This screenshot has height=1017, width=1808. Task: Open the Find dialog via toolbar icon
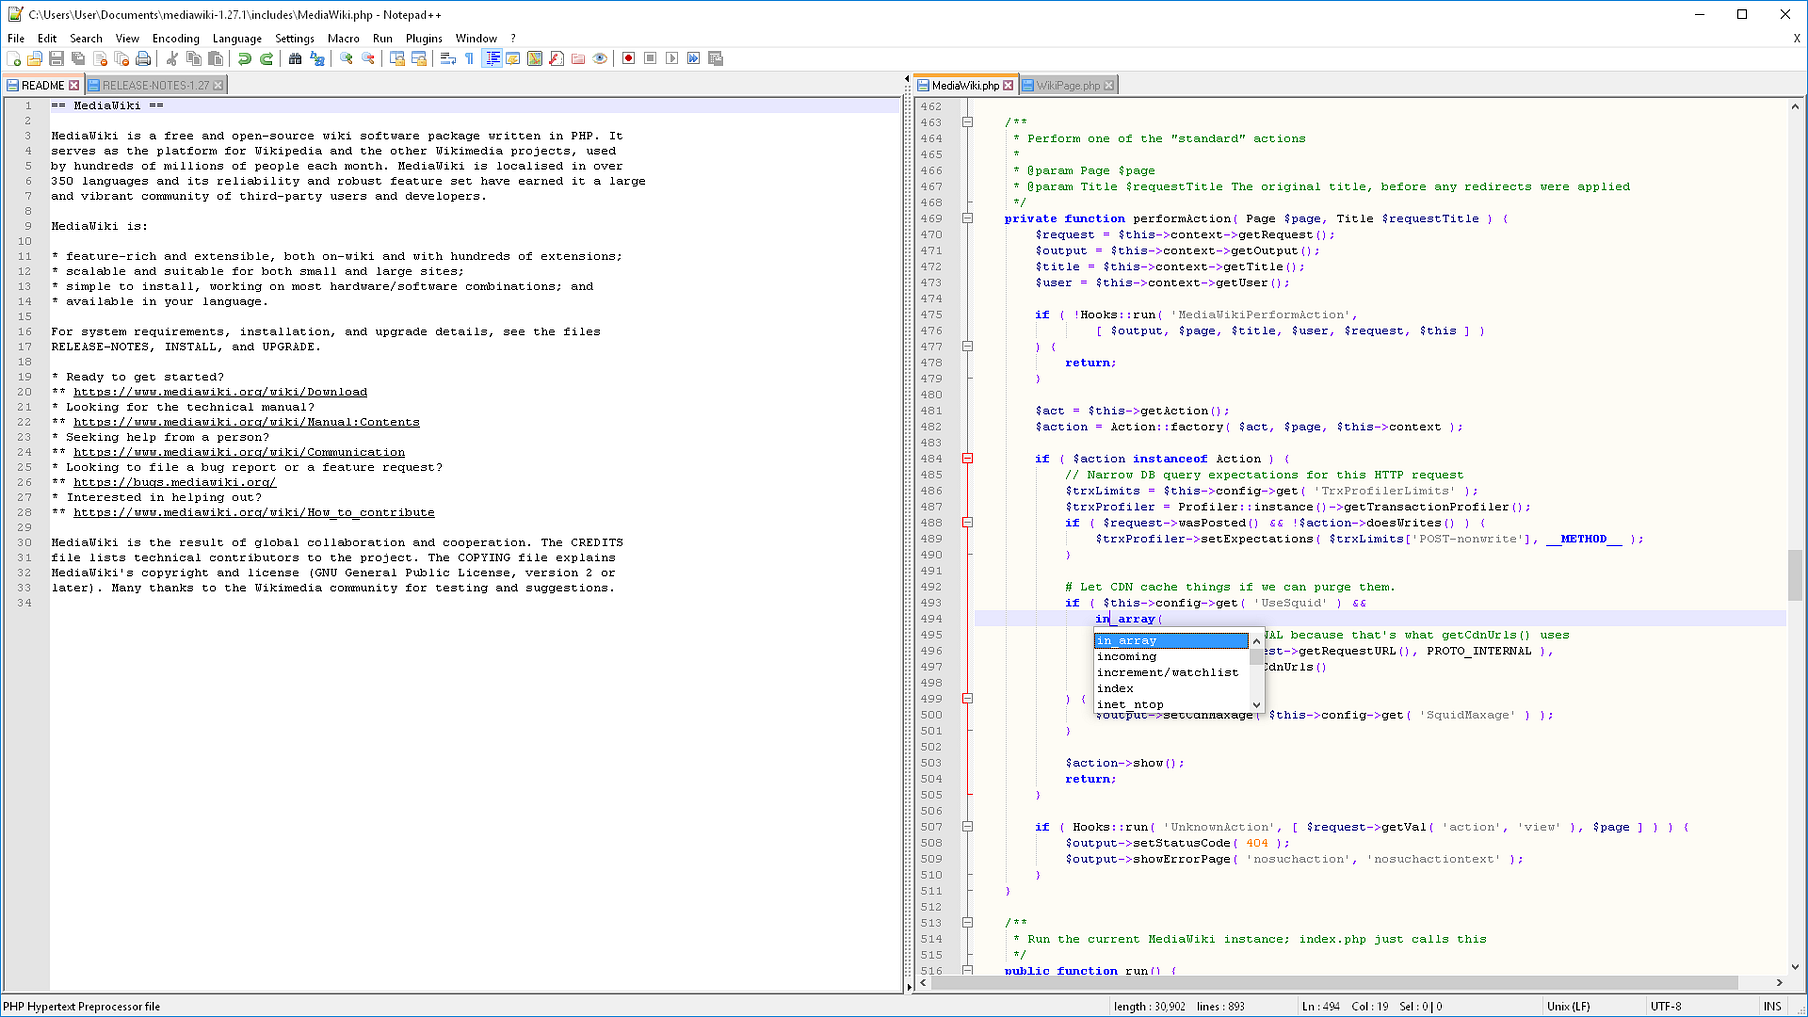[295, 58]
